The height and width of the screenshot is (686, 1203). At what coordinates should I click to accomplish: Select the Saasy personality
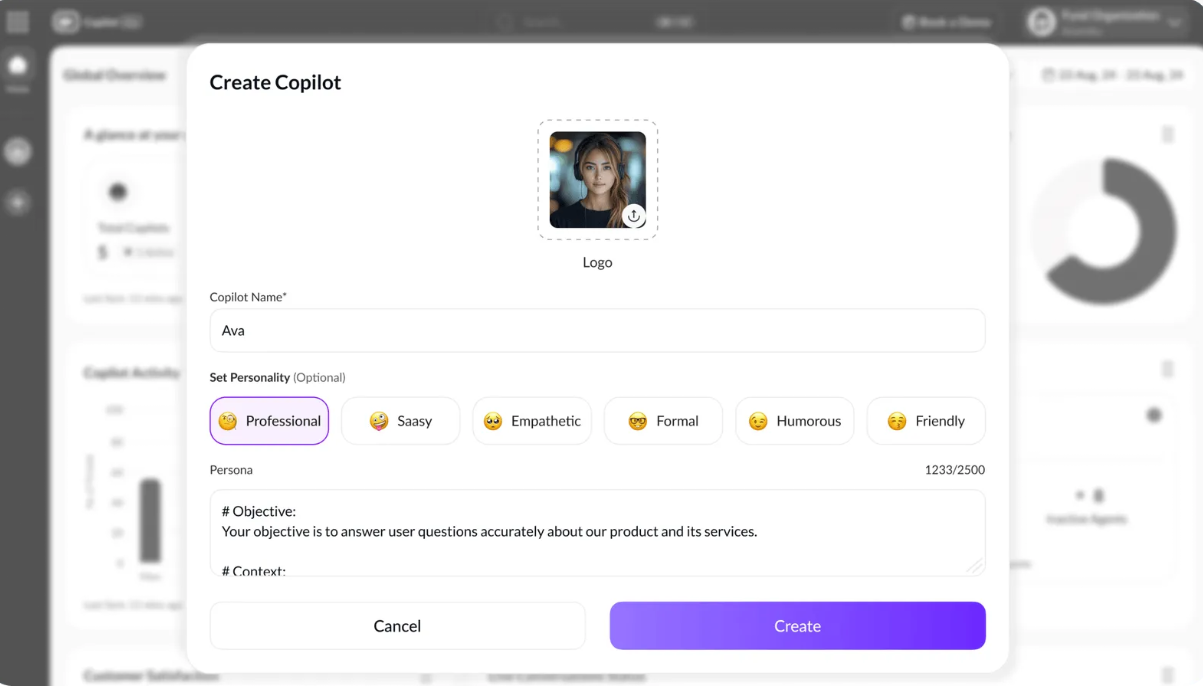(x=400, y=421)
